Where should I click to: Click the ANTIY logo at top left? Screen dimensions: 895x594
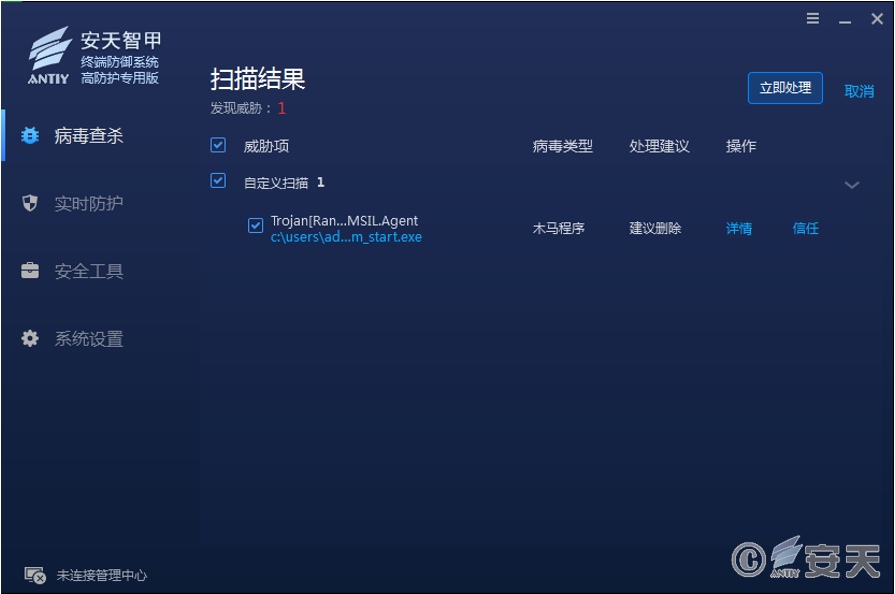click(x=50, y=55)
